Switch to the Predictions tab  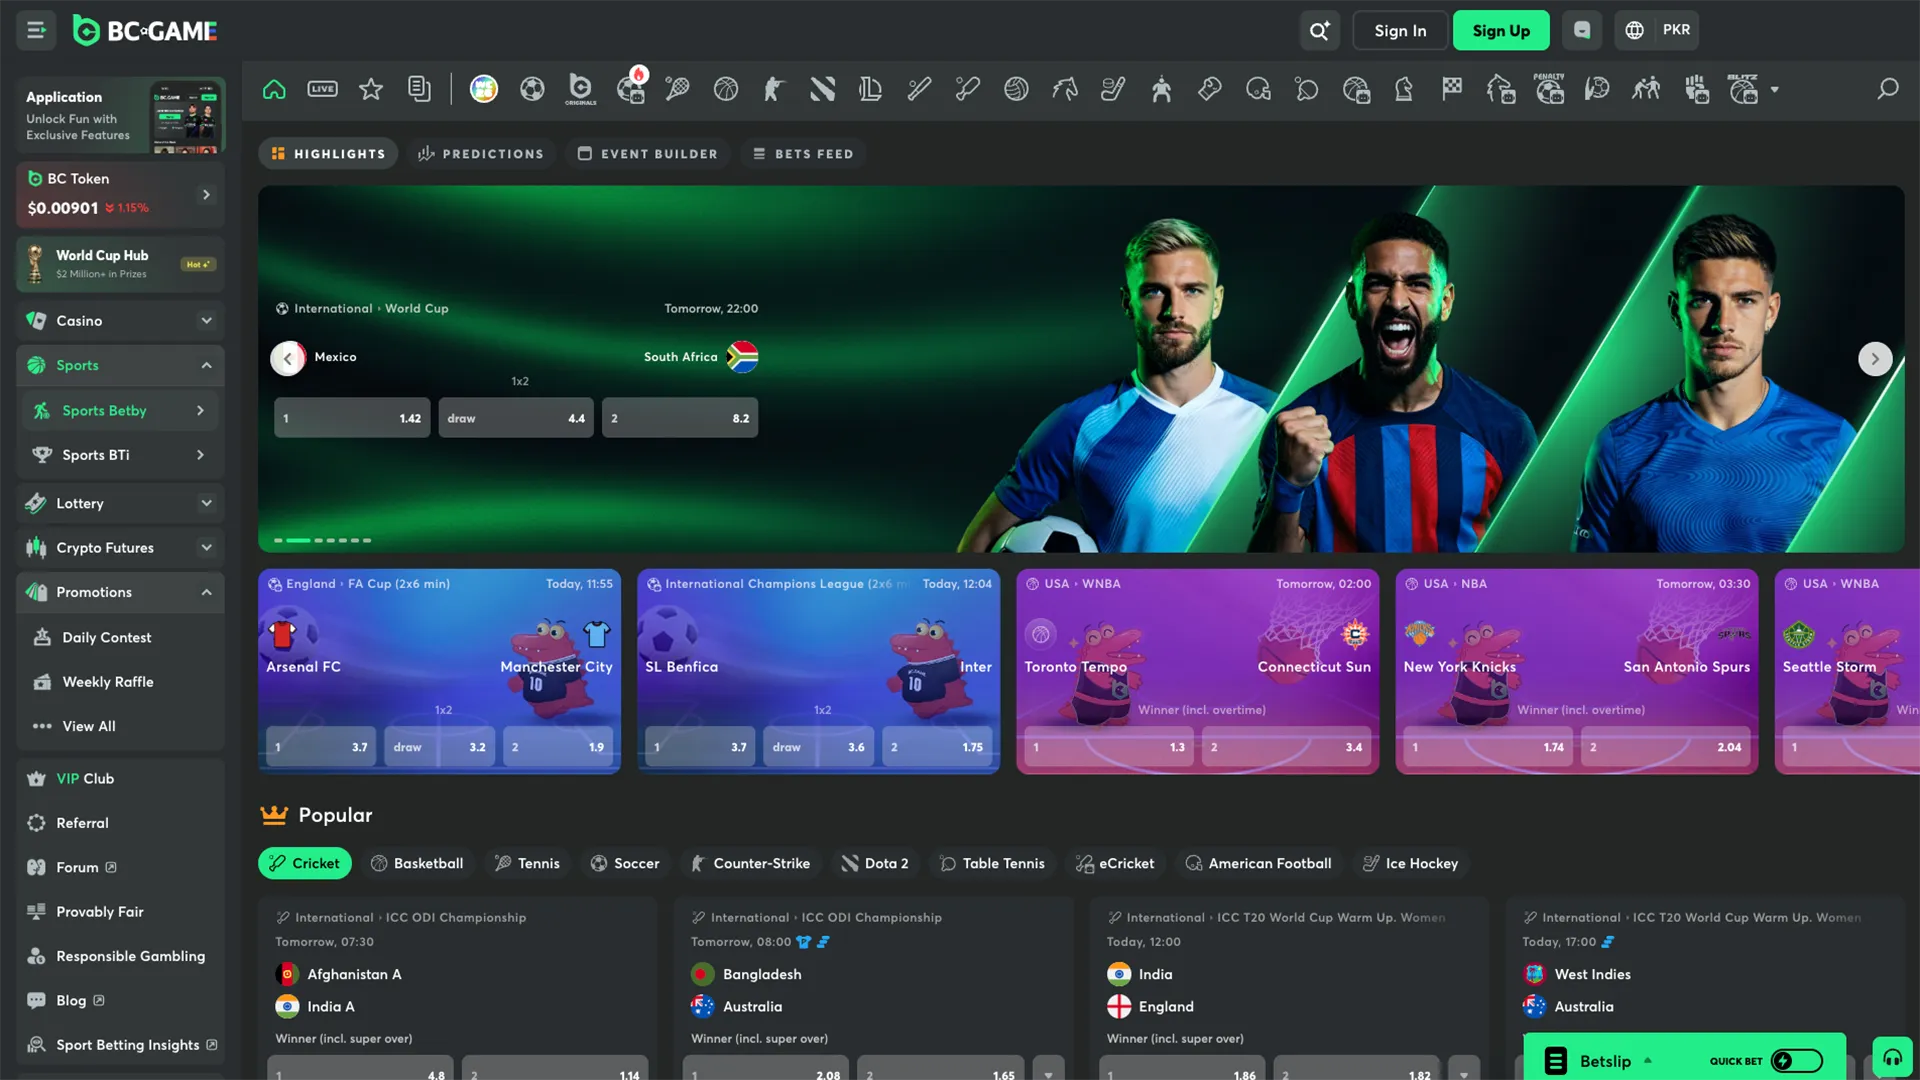(x=481, y=154)
